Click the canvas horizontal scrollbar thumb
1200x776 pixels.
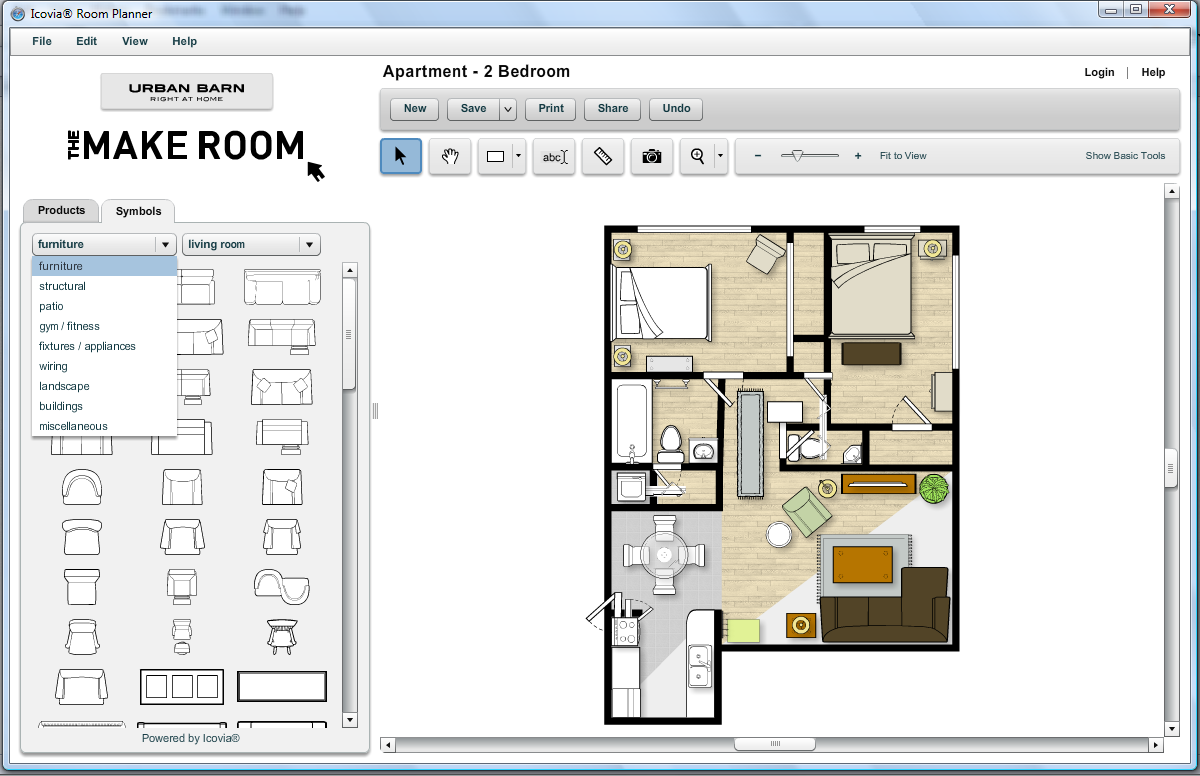pyautogui.click(x=774, y=745)
